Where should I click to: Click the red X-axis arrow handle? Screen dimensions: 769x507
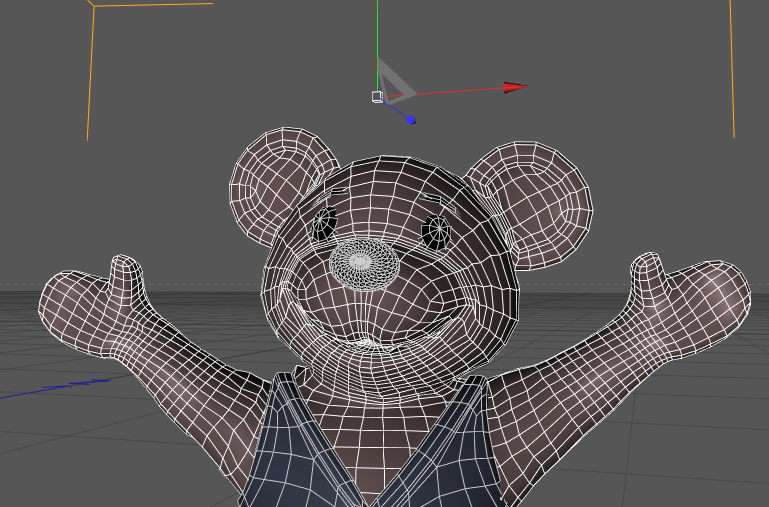click(515, 87)
